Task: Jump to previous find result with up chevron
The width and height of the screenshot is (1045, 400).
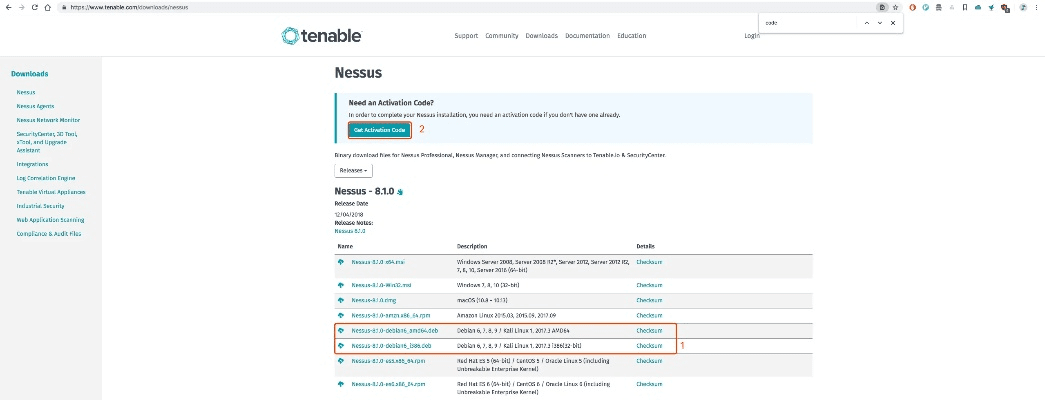Action: [867, 22]
